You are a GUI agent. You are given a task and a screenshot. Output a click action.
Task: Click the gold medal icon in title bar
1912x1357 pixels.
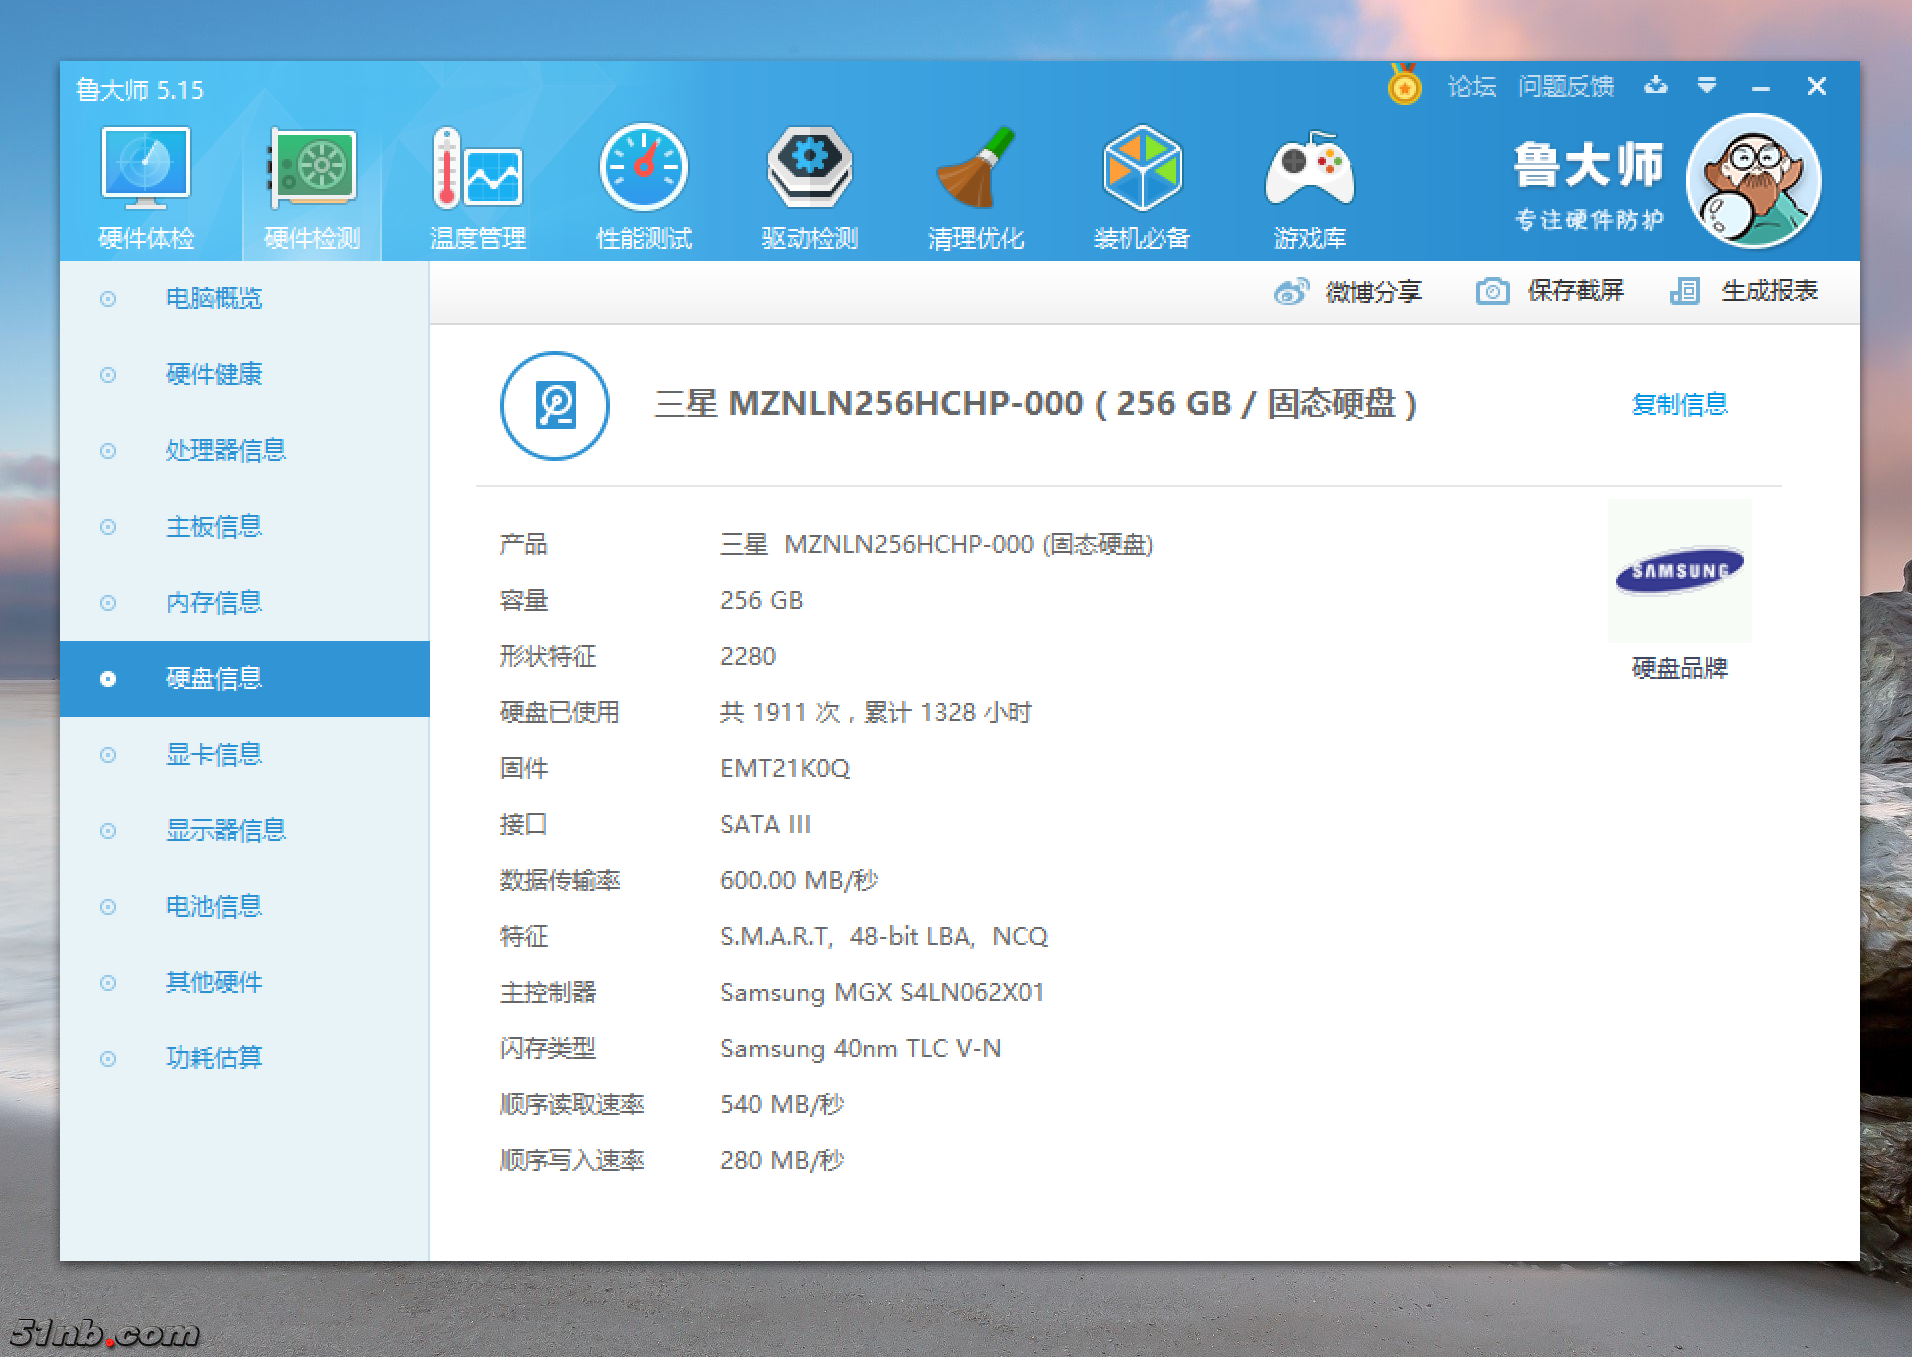point(1404,86)
